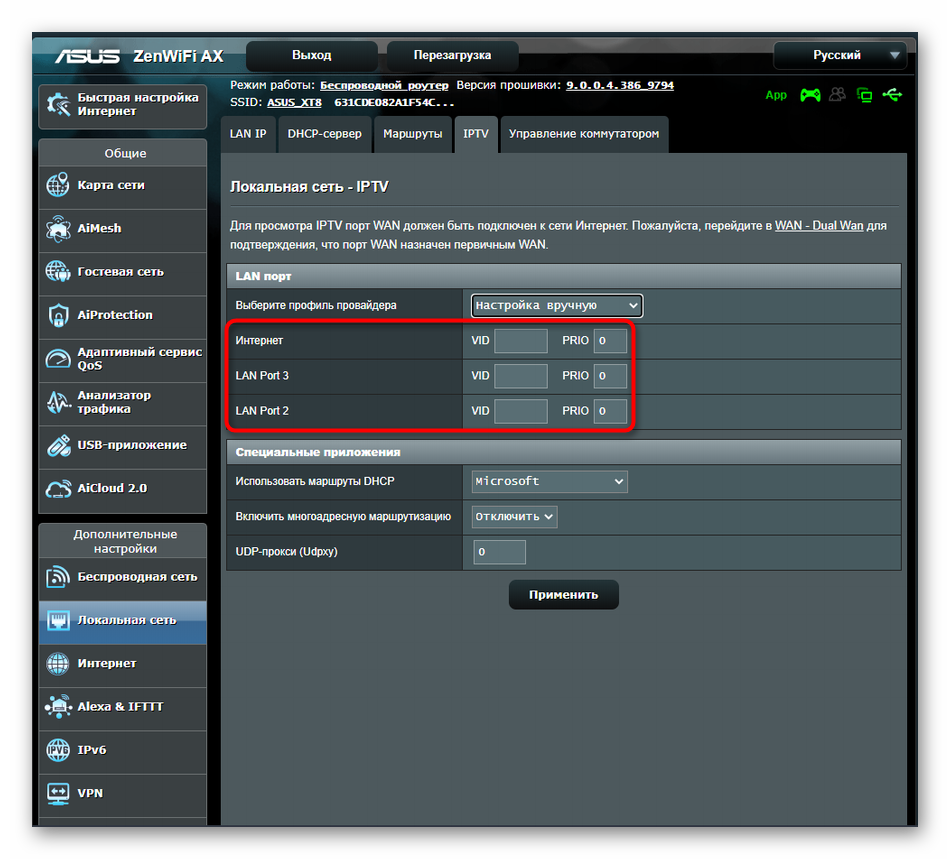Screen dimensions: 950x859
Task: Click the green gamepad status icon
Action: (x=808, y=95)
